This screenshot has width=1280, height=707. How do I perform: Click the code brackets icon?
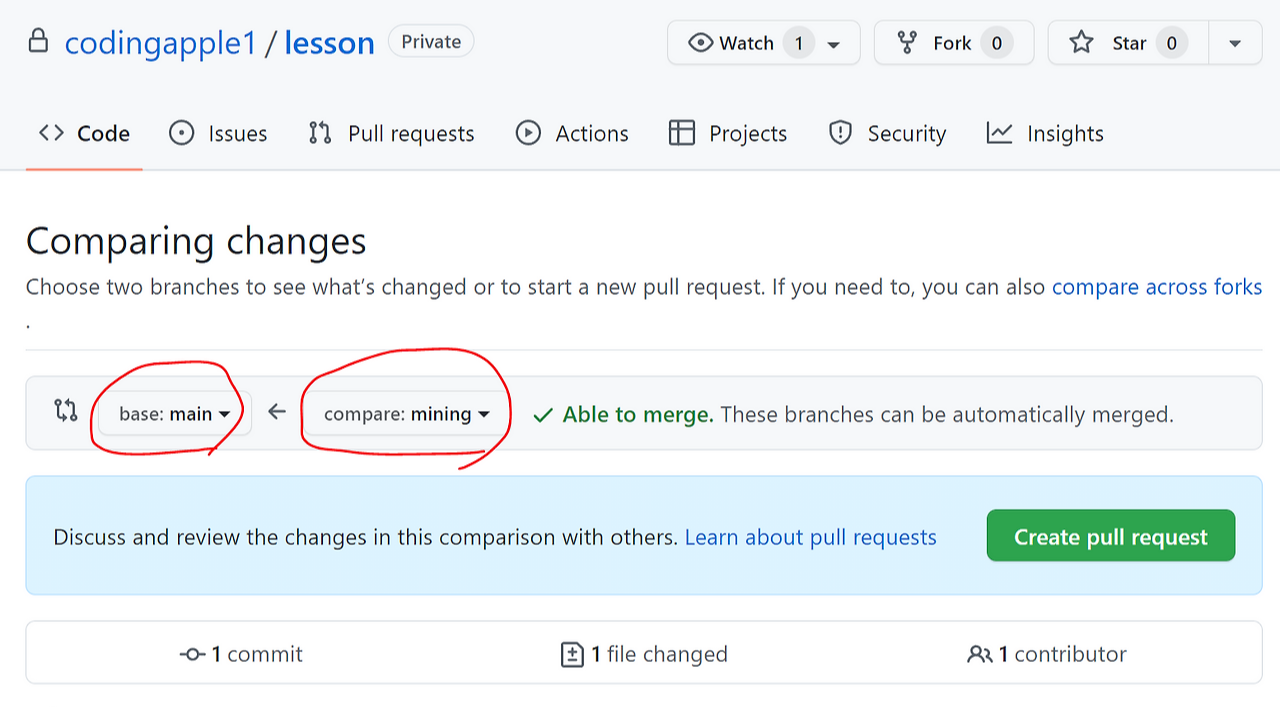pos(51,133)
